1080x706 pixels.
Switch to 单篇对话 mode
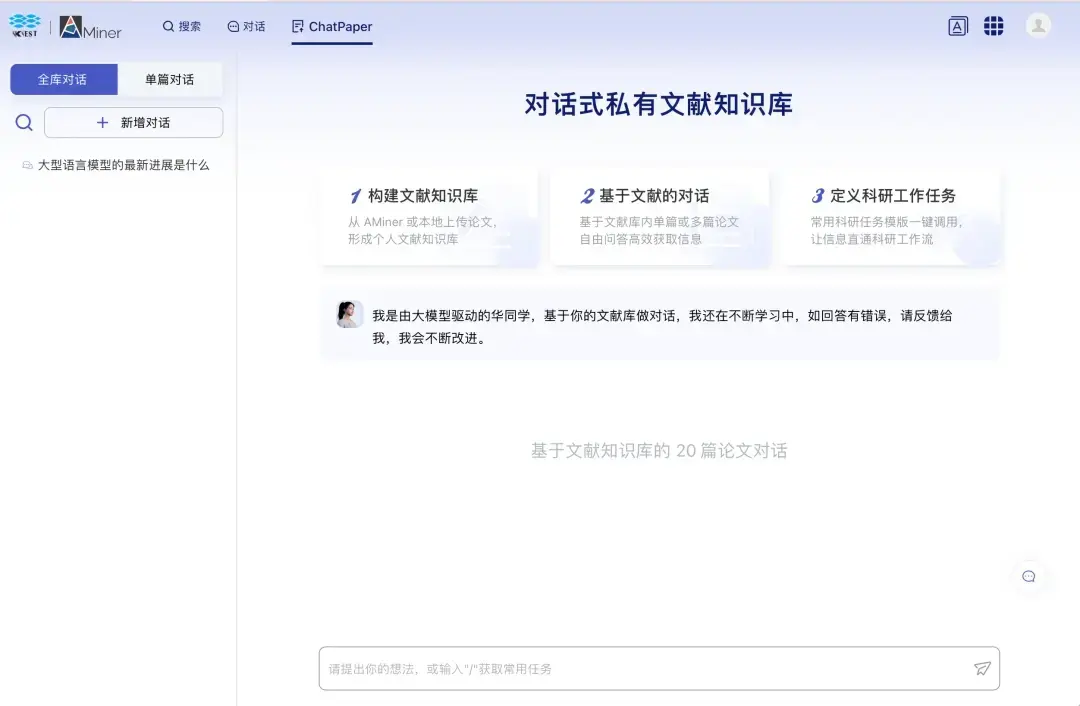pos(169,79)
